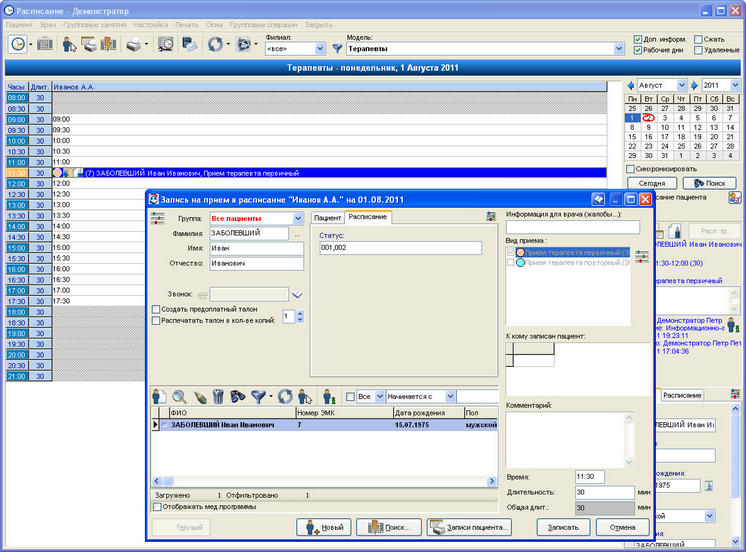Click the Сегодня button under the calendar
Screen dimensions: 746x552
652,183
